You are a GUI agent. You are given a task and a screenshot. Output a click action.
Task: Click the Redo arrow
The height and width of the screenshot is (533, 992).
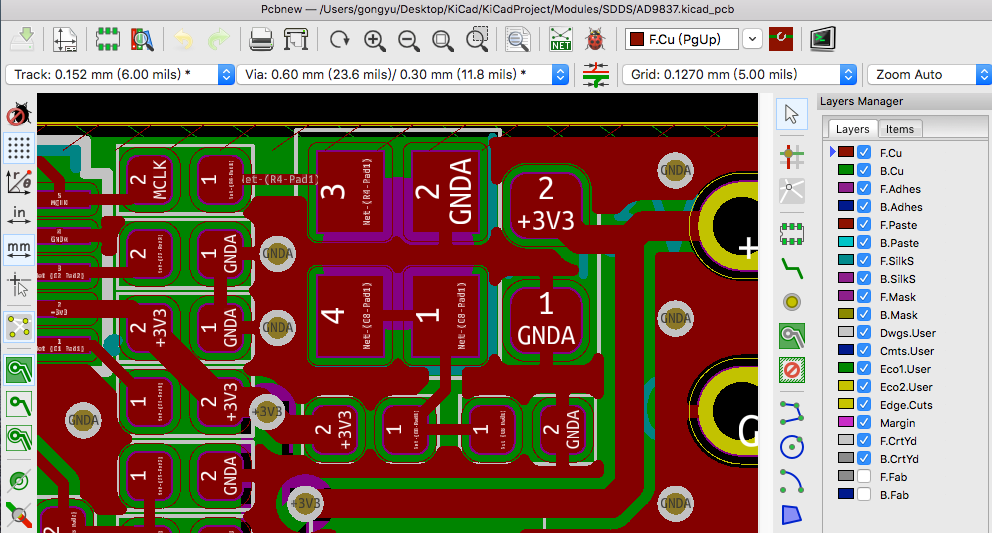point(218,39)
